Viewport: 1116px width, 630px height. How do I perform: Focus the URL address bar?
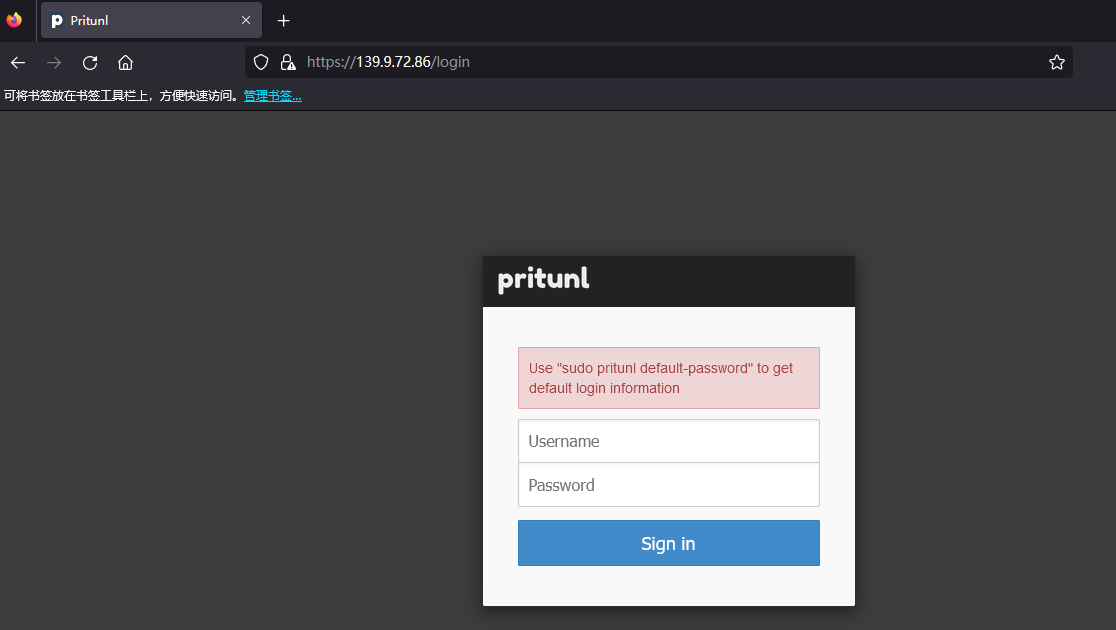pyautogui.click(x=658, y=62)
